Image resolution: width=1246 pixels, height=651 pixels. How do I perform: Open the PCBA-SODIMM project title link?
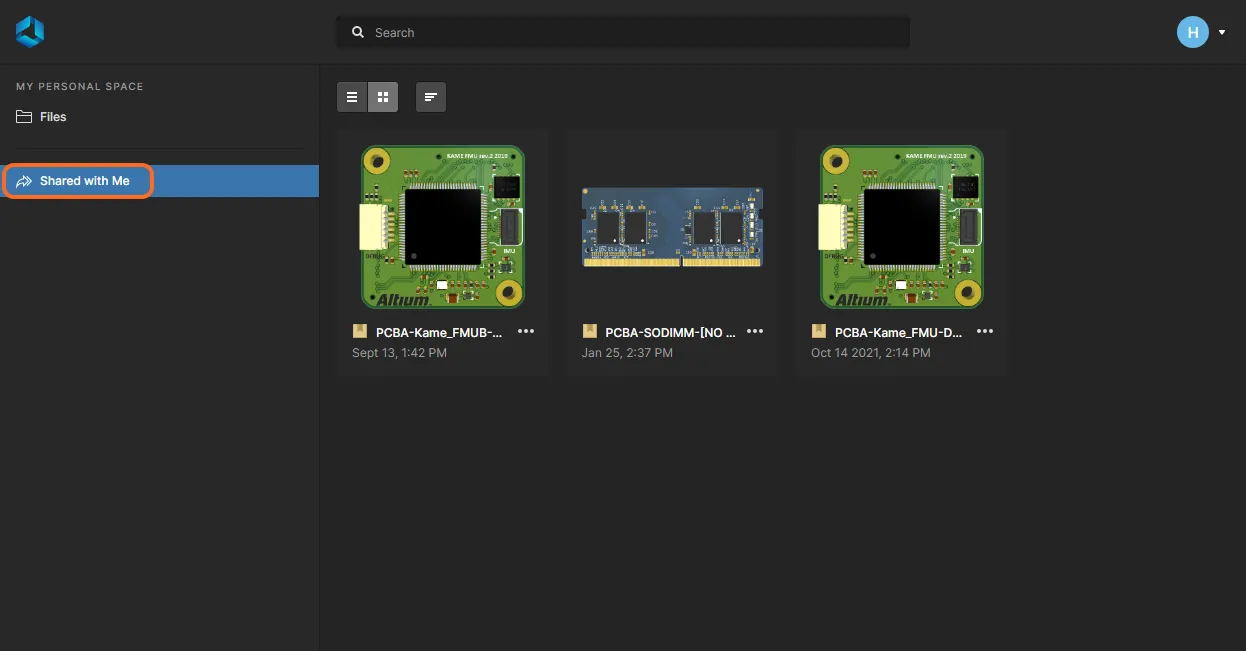[x=670, y=332]
